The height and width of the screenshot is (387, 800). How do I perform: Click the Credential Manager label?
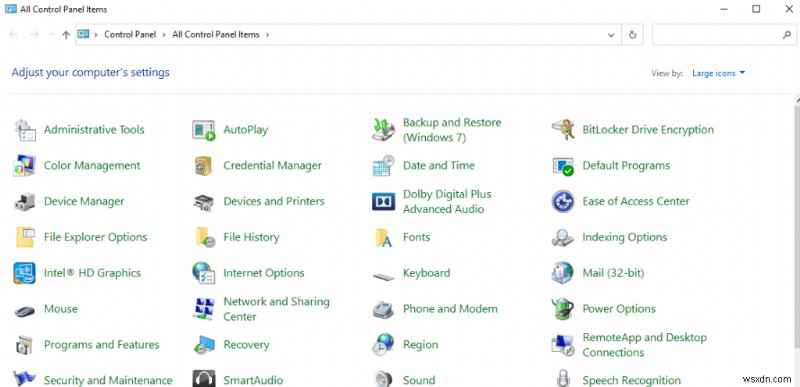click(x=272, y=166)
